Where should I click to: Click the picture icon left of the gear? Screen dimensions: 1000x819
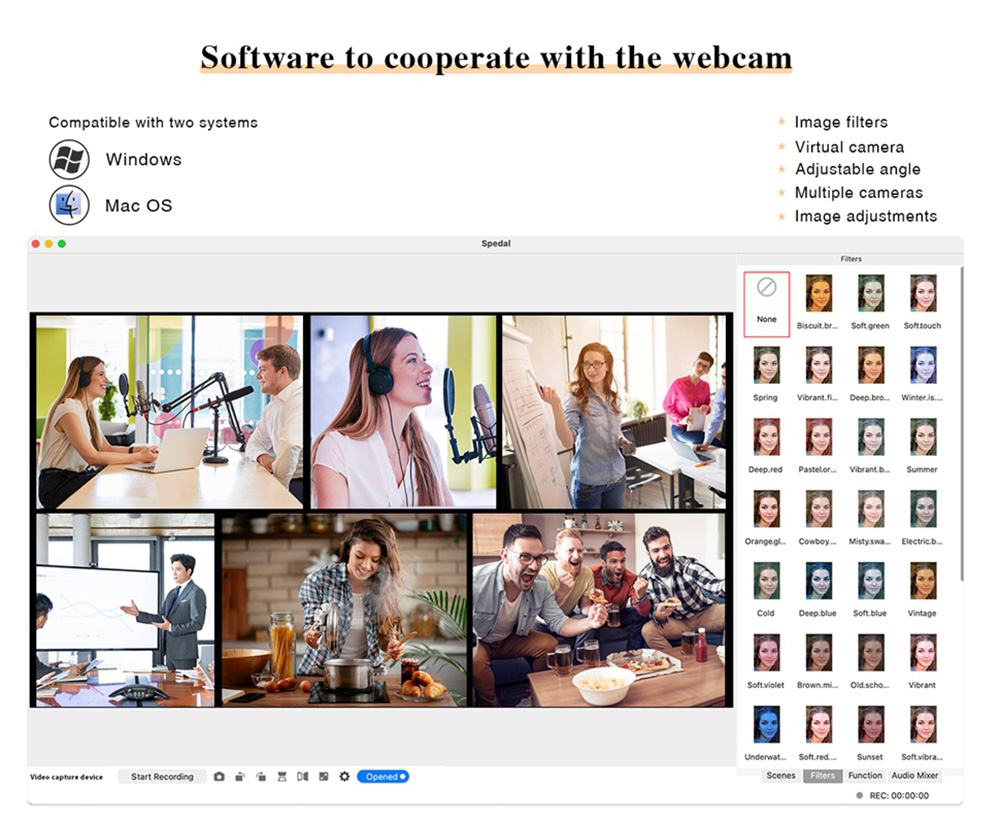[323, 777]
